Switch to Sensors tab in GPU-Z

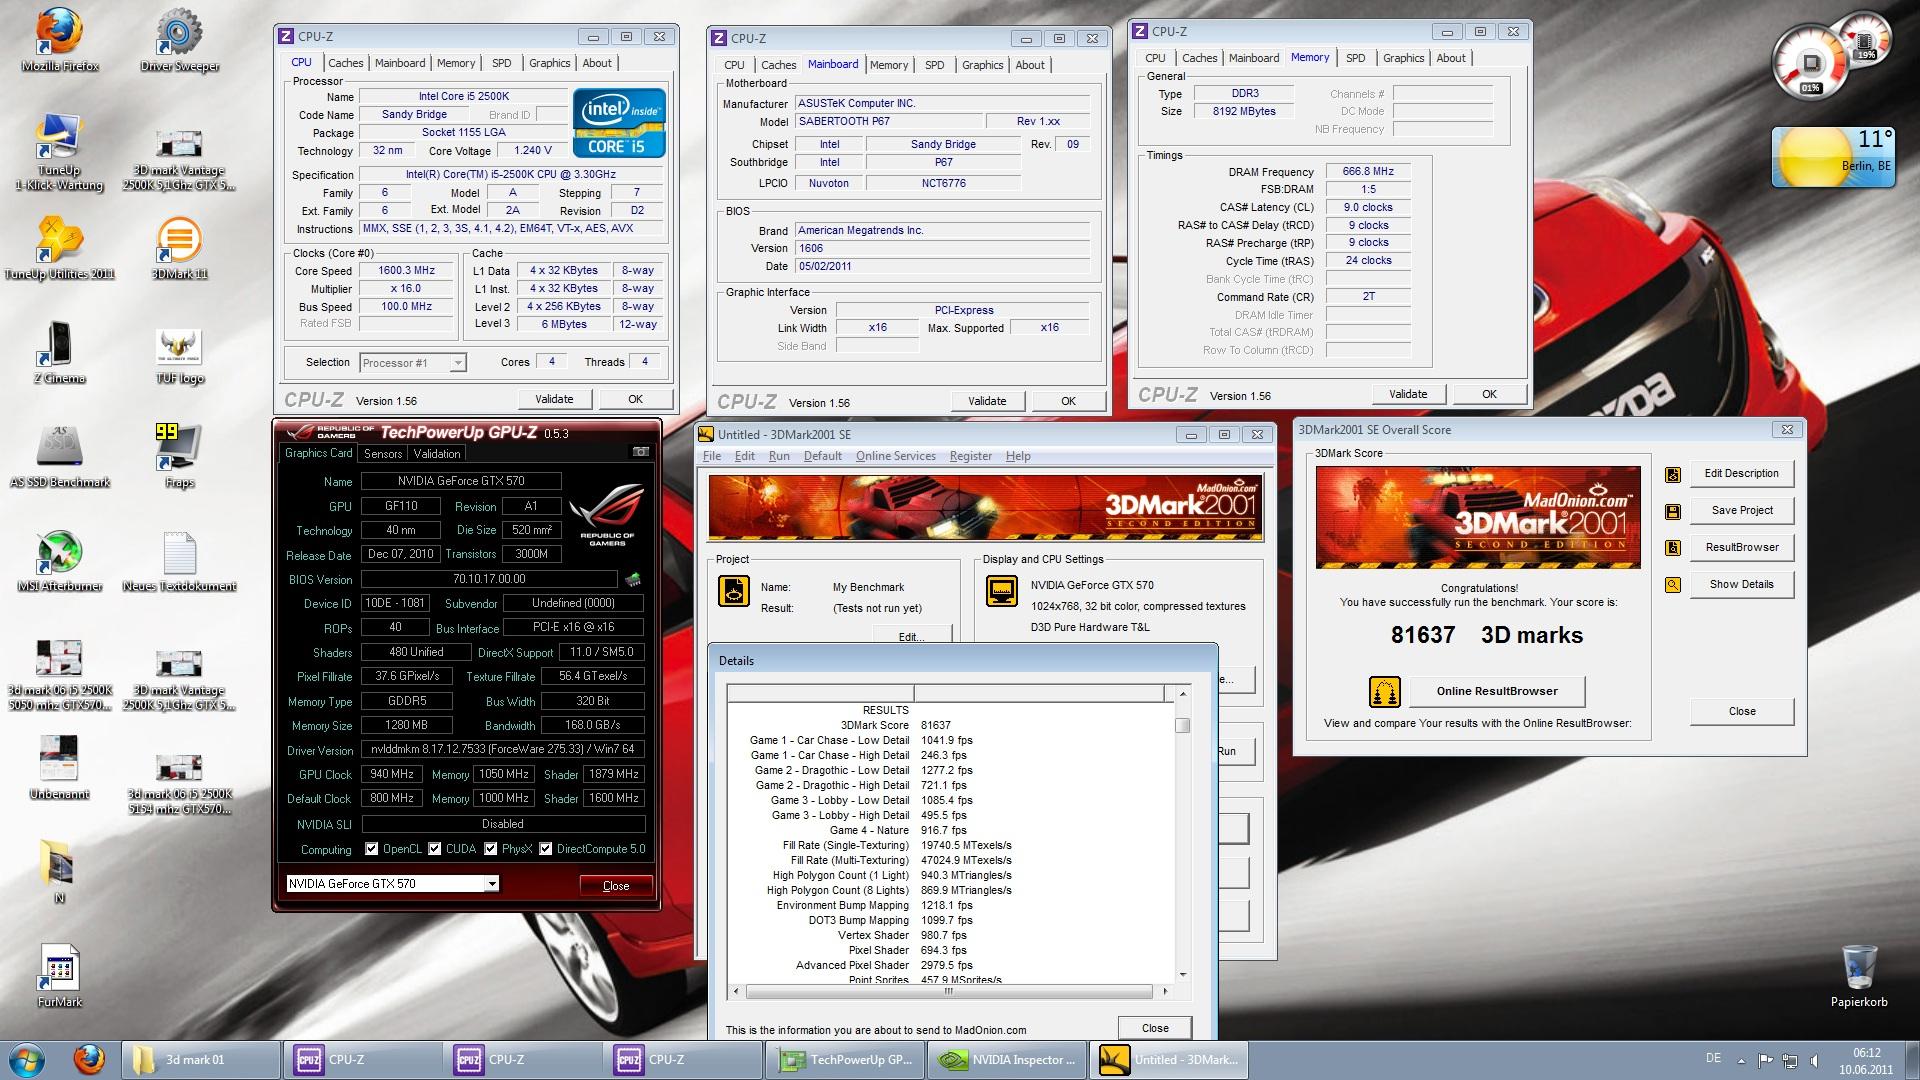click(x=383, y=454)
